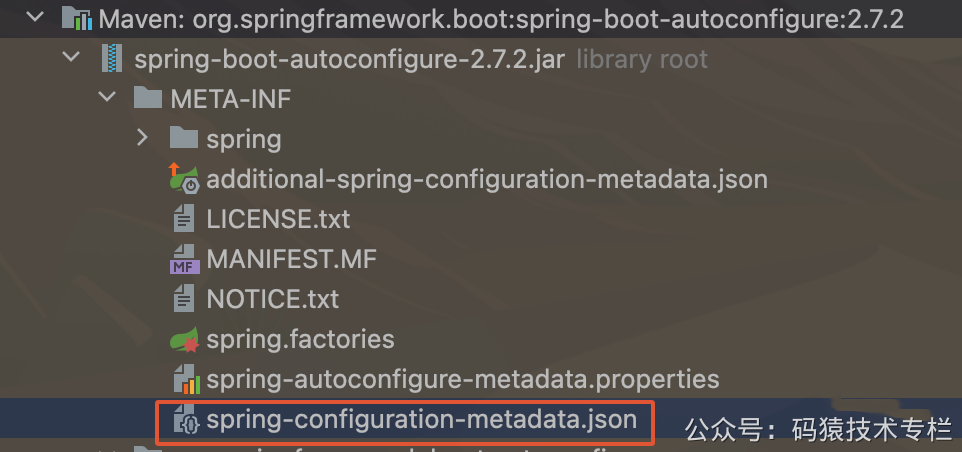Select LICENSE.txt in the project tree
This screenshot has width=962, height=452.
tap(278, 219)
